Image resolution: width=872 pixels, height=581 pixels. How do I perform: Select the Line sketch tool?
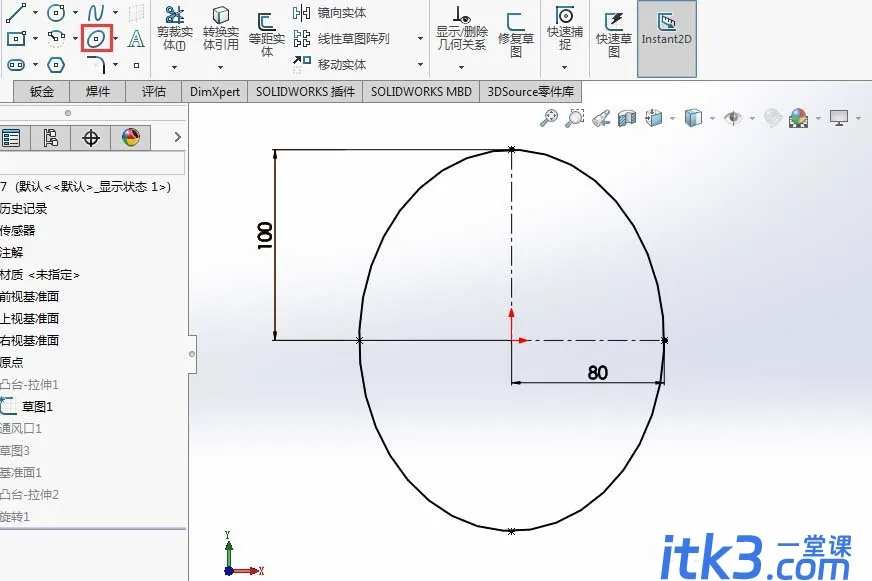pyautogui.click(x=16, y=12)
